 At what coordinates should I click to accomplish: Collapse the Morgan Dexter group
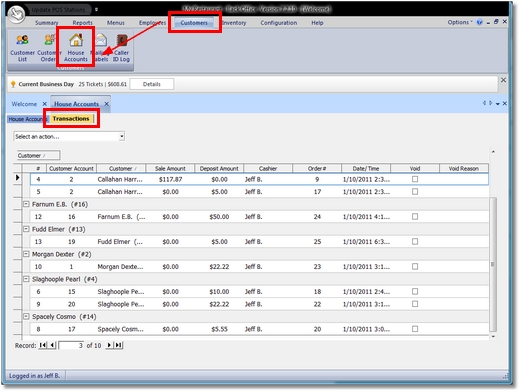tap(26, 254)
